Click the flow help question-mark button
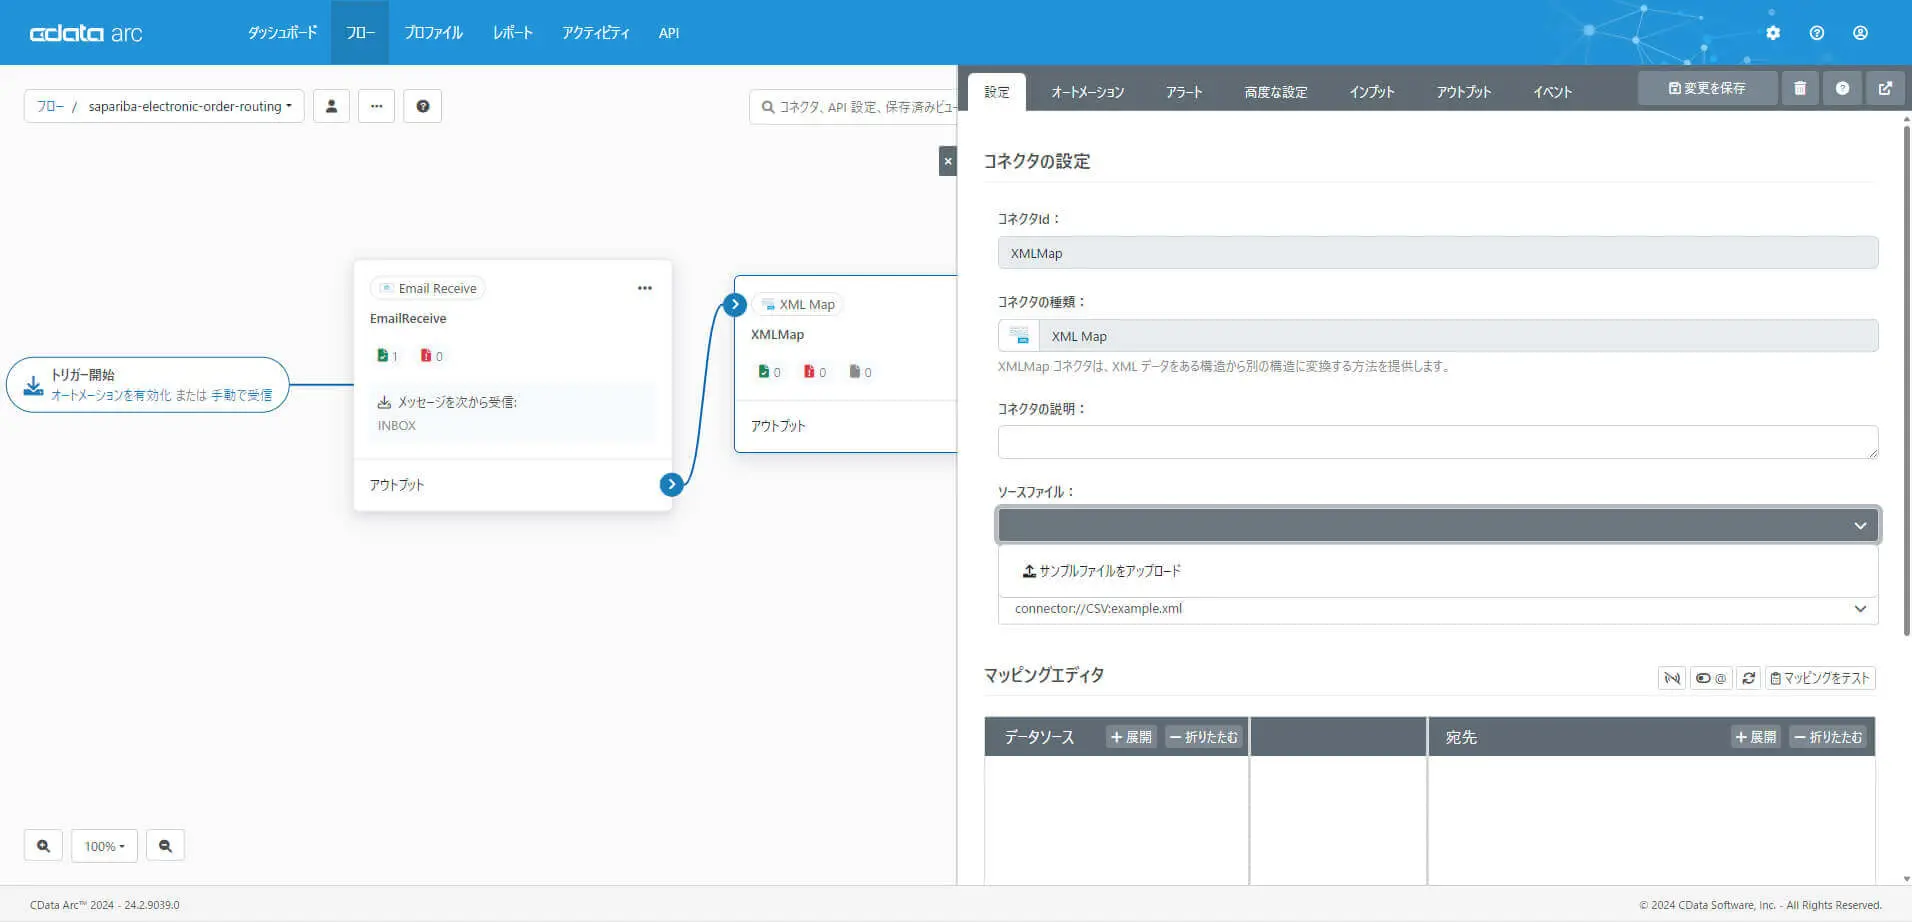Image resolution: width=1912 pixels, height=922 pixels. point(423,106)
